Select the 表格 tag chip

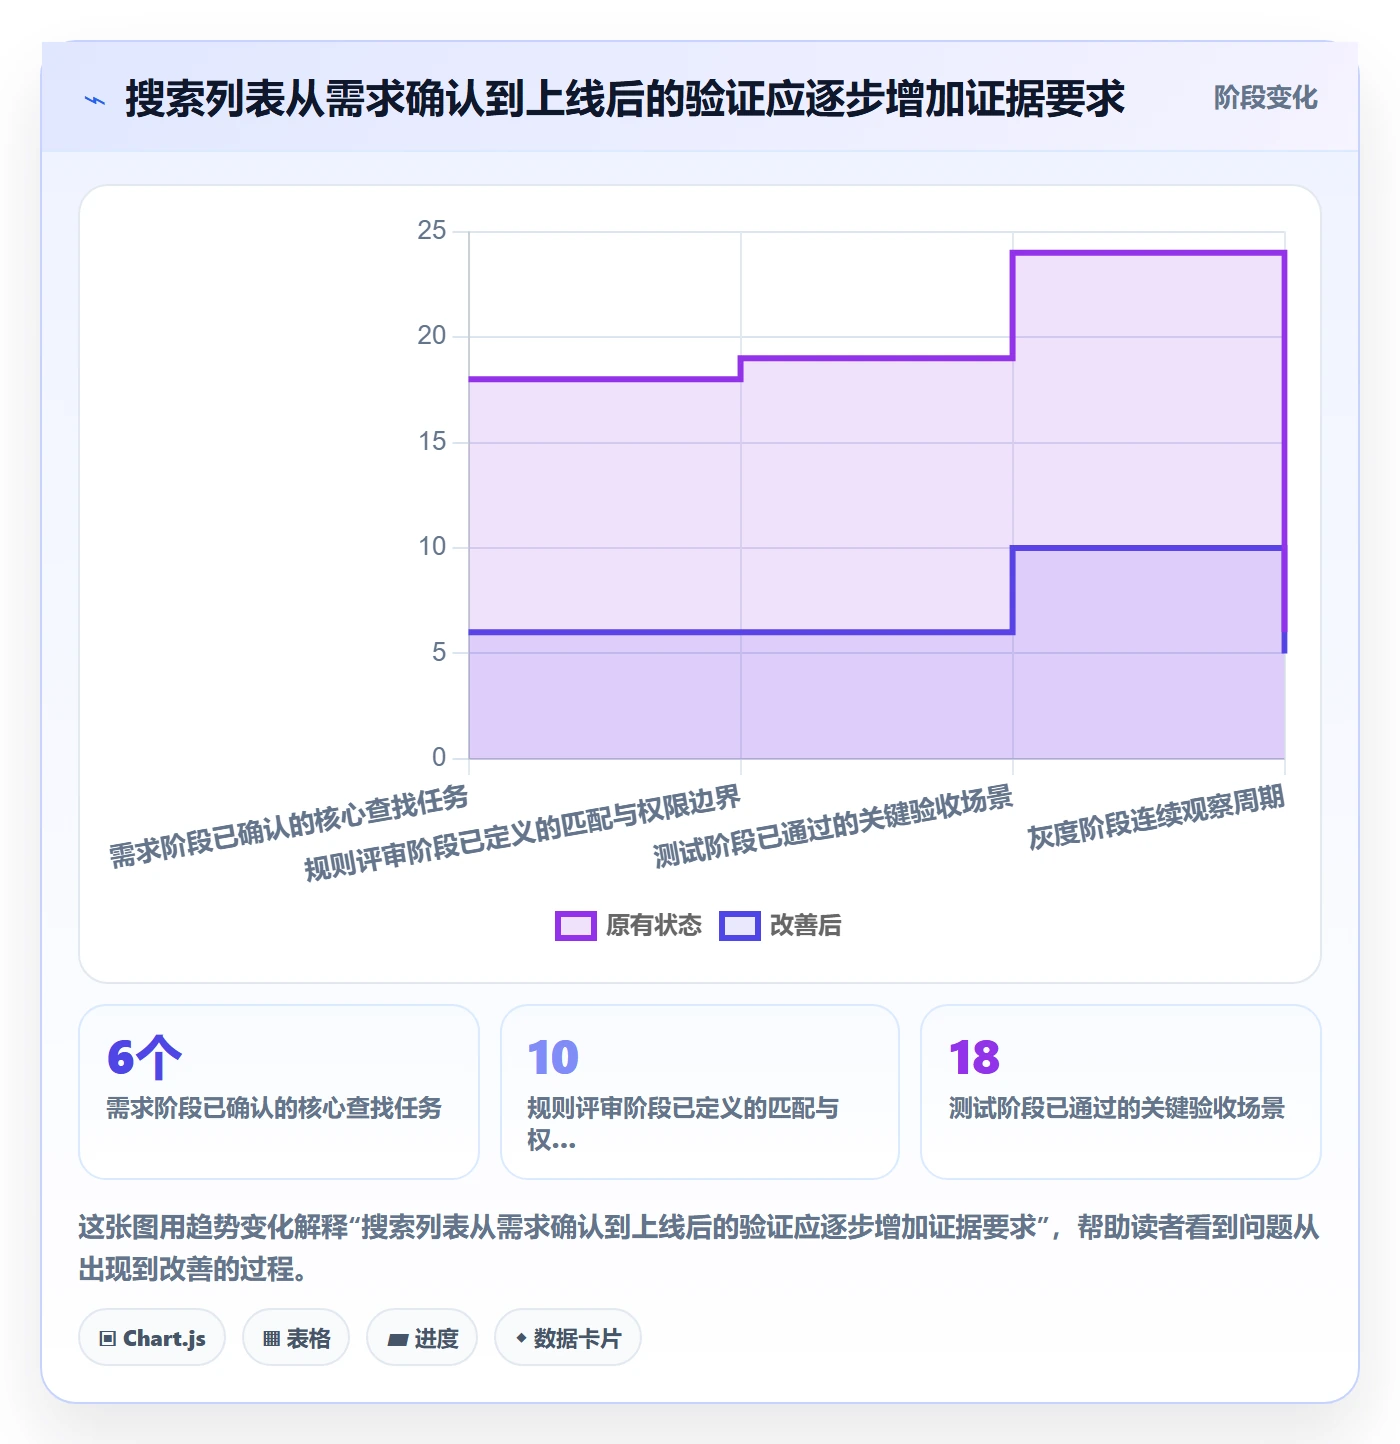click(296, 1338)
